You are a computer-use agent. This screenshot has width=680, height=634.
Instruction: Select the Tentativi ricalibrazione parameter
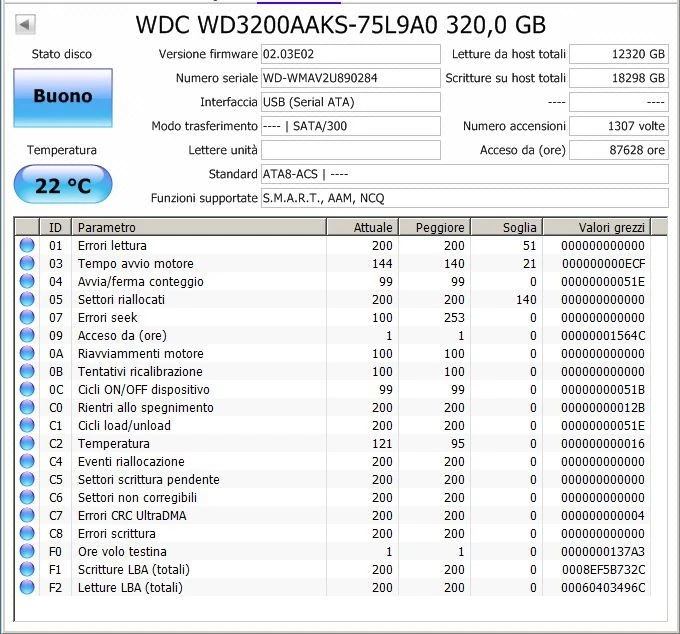[x=140, y=371]
